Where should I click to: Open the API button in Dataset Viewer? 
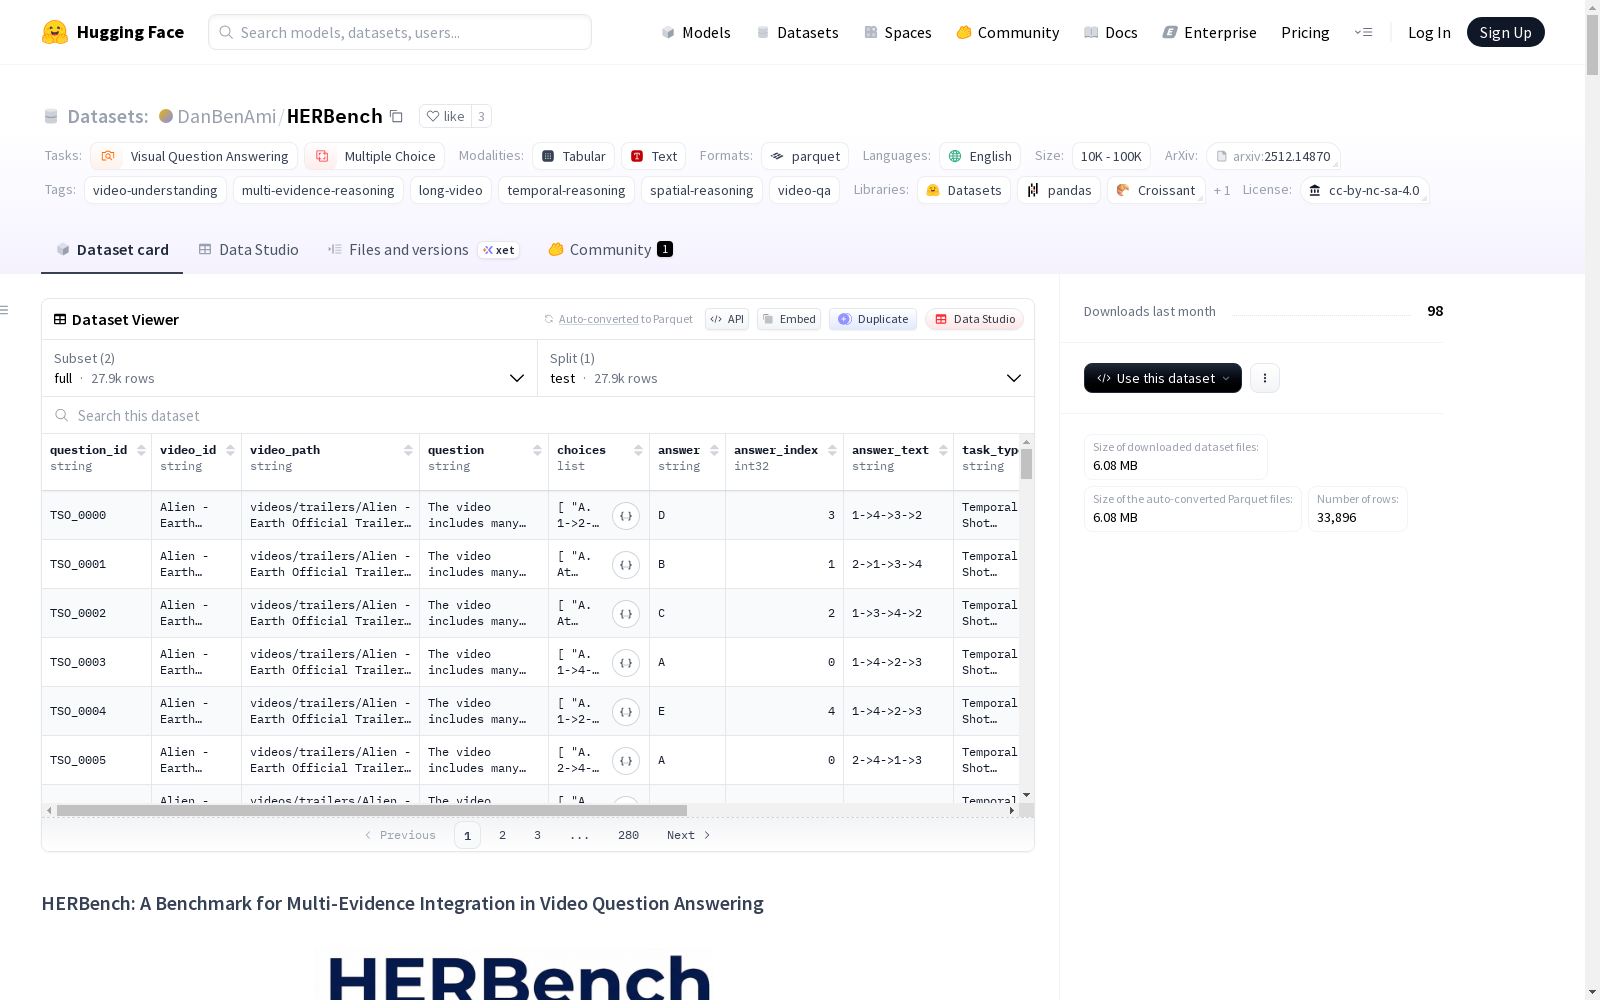[727, 319]
